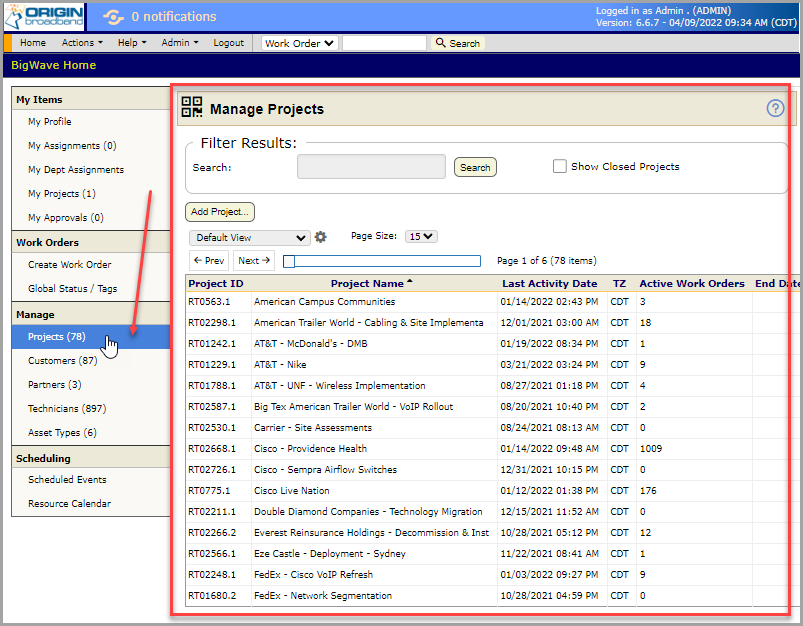Expand the Actions menu

[82, 43]
